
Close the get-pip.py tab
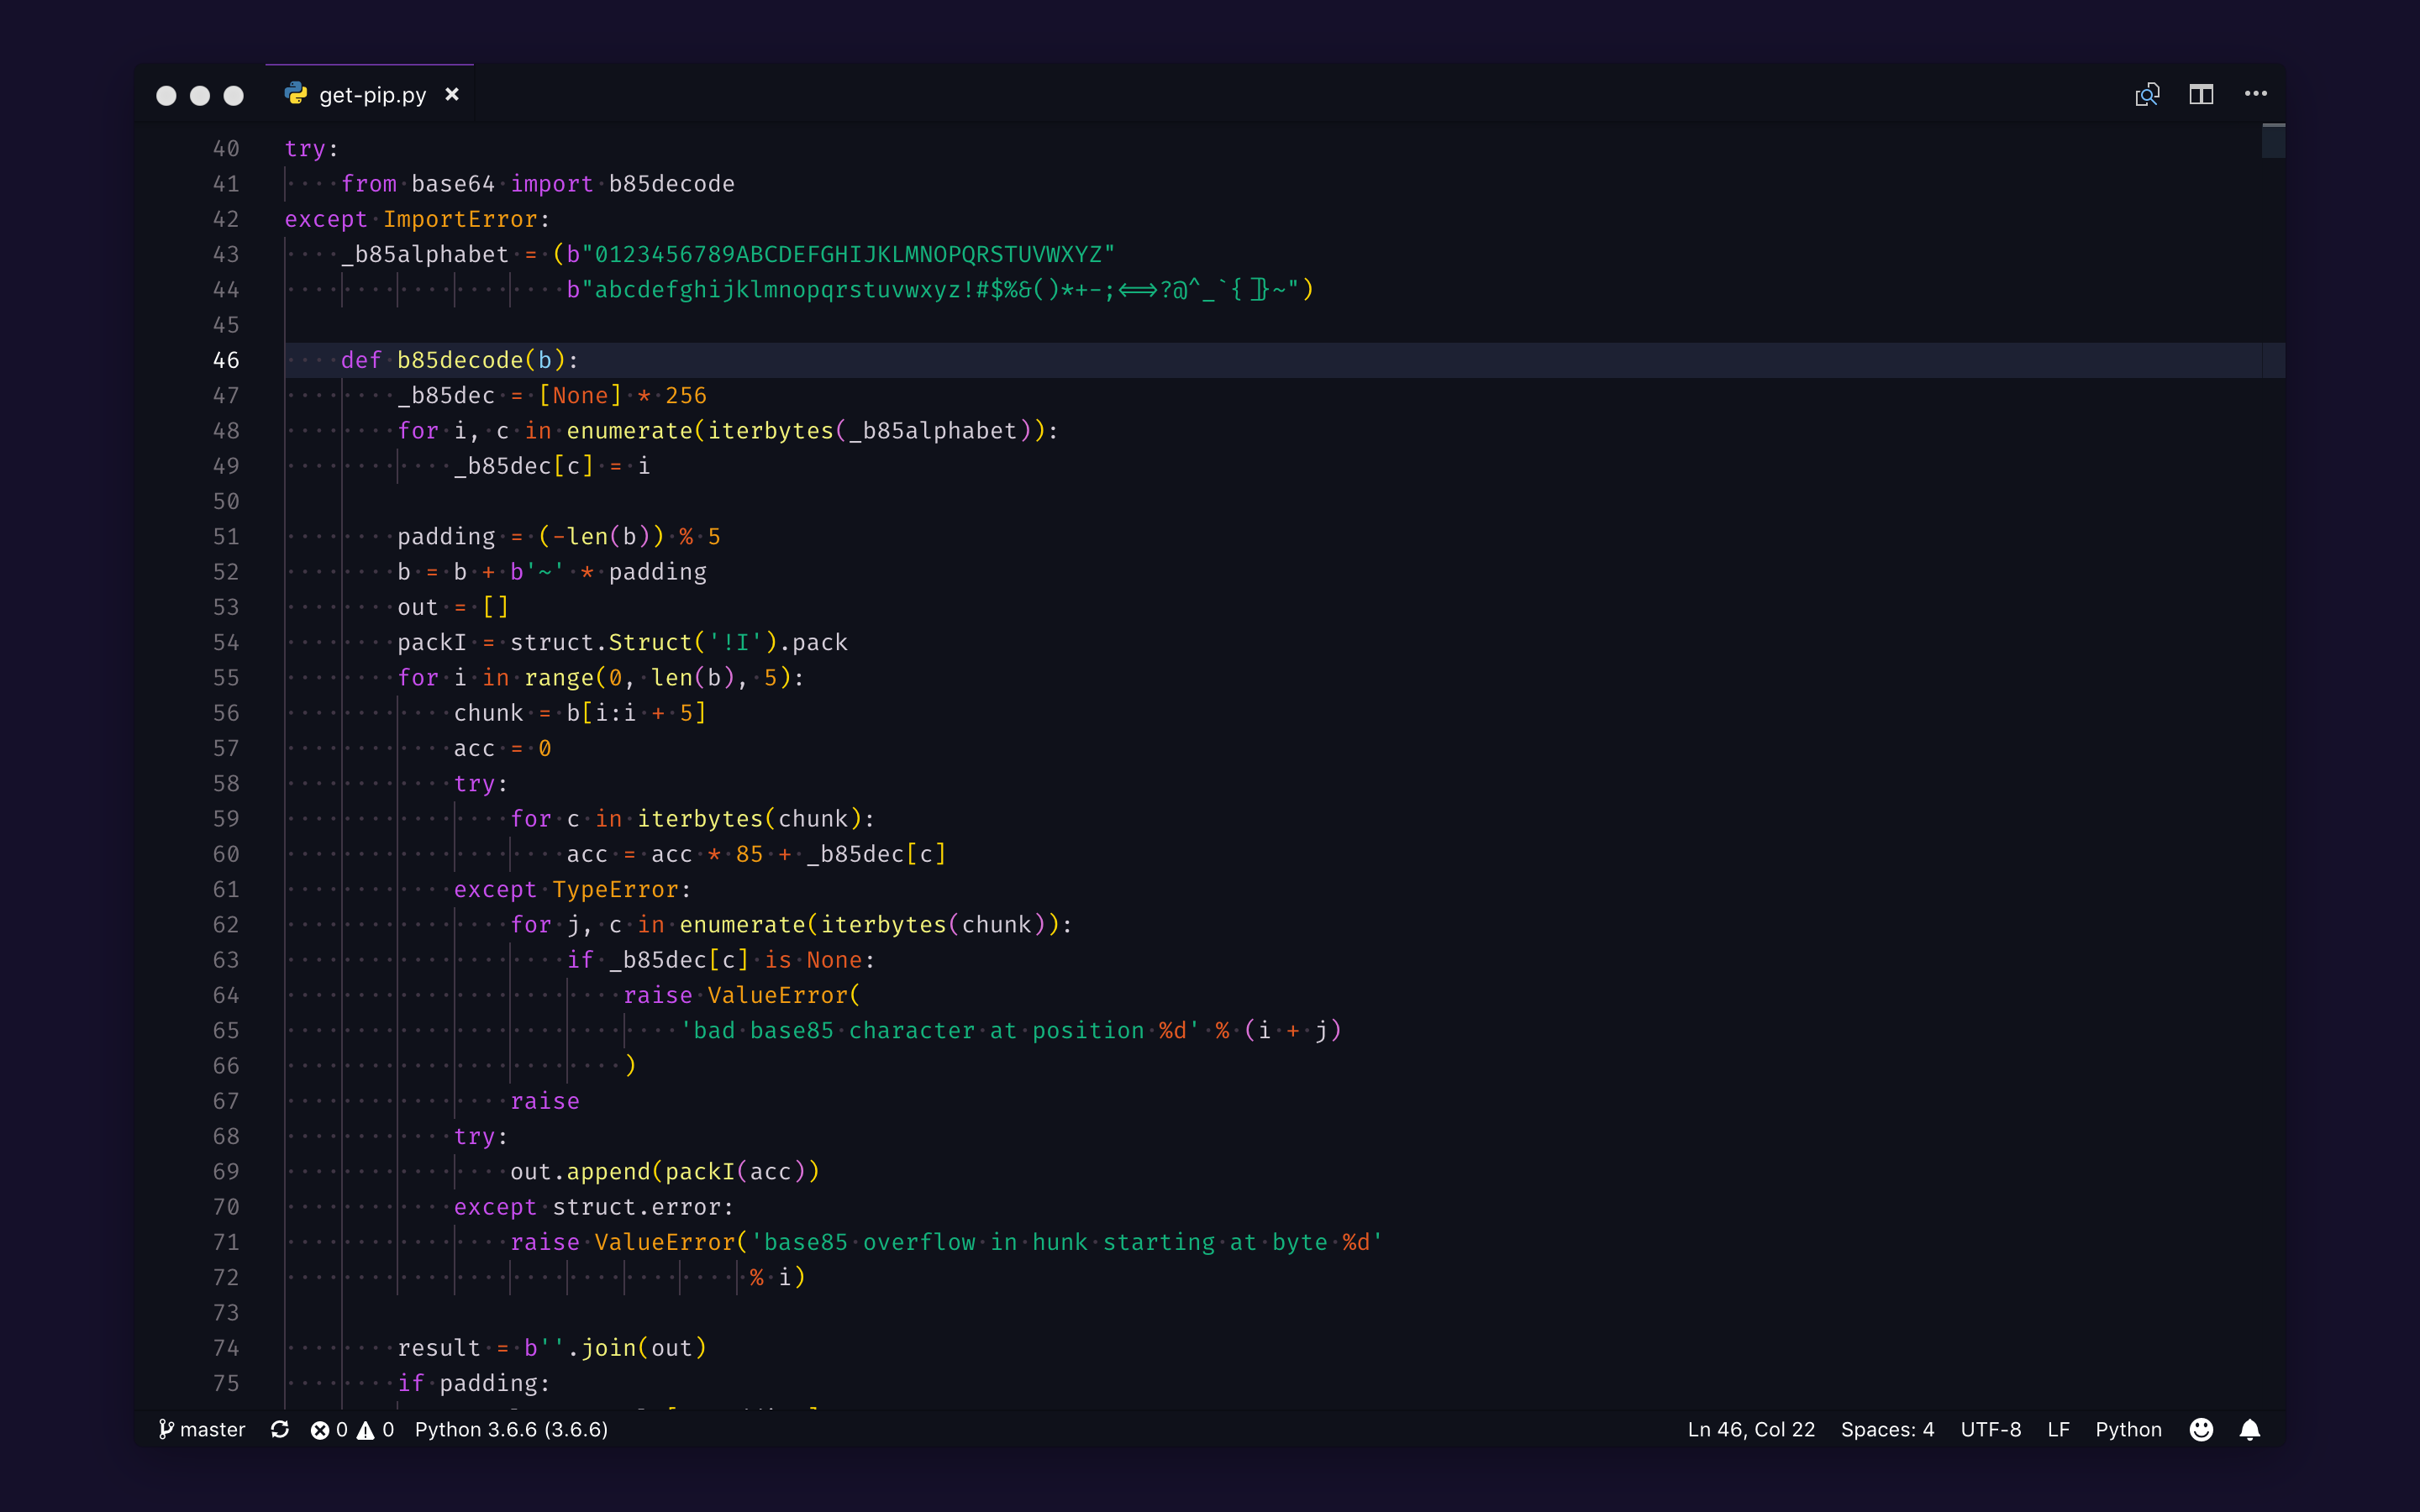[452, 94]
